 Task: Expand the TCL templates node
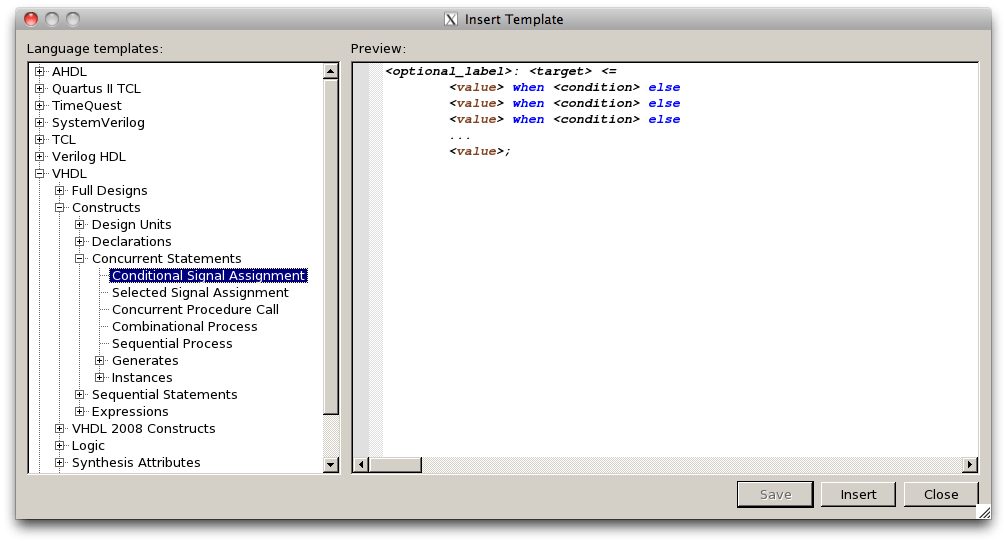pyautogui.click(x=40, y=139)
